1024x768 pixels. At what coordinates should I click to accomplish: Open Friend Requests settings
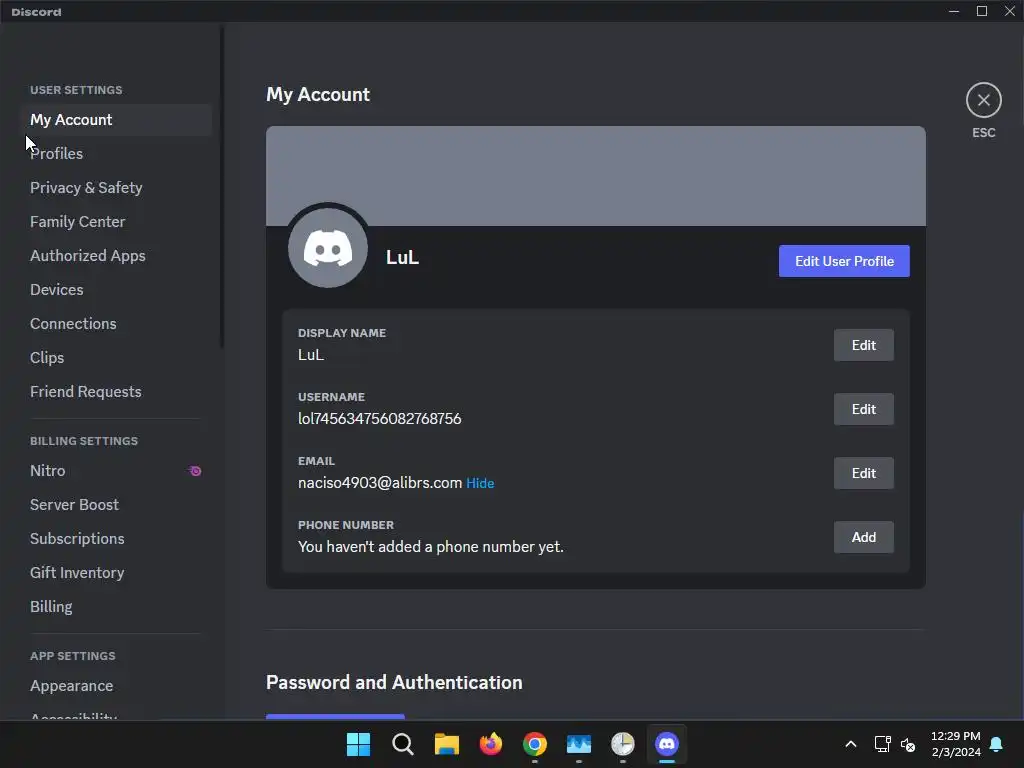coord(116,391)
